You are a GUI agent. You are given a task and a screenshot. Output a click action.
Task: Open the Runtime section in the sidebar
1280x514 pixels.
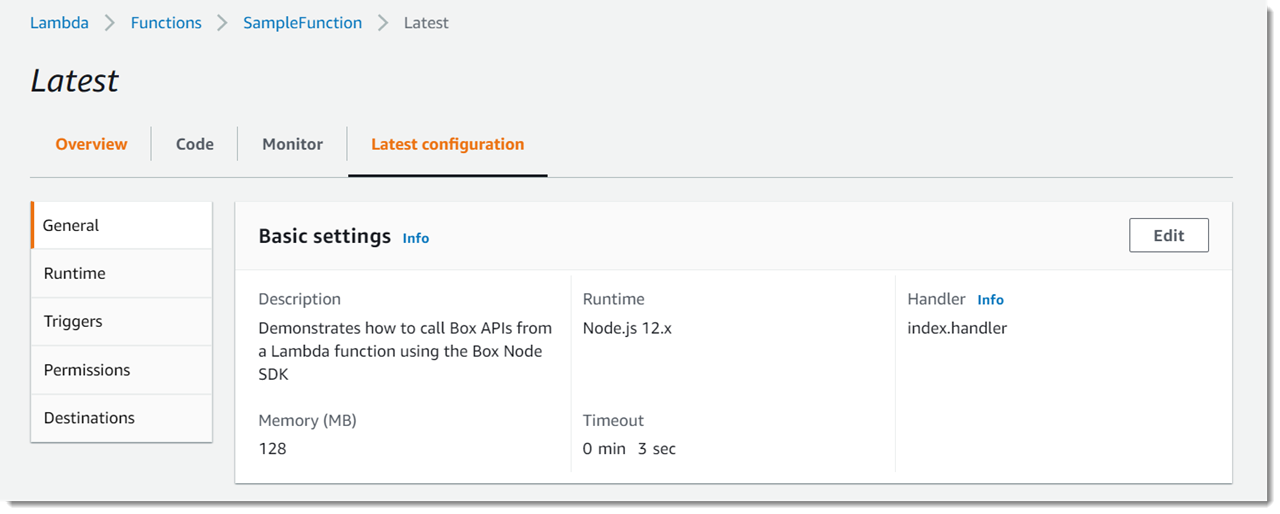pos(122,273)
